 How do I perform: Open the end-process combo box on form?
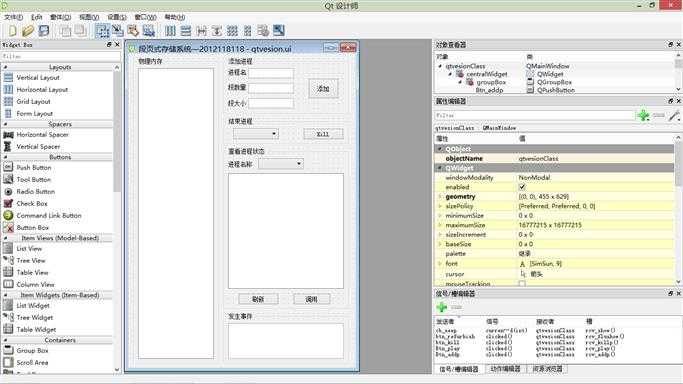(256, 134)
